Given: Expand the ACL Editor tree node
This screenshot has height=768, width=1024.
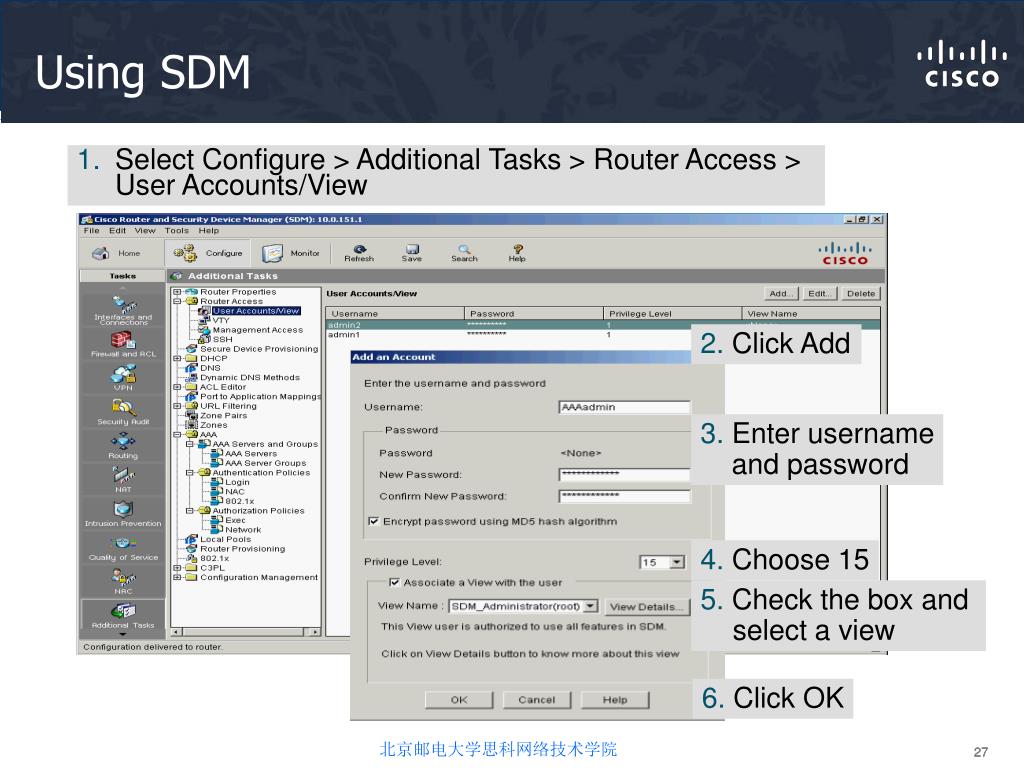Looking at the screenshot, I should (x=177, y=387).
